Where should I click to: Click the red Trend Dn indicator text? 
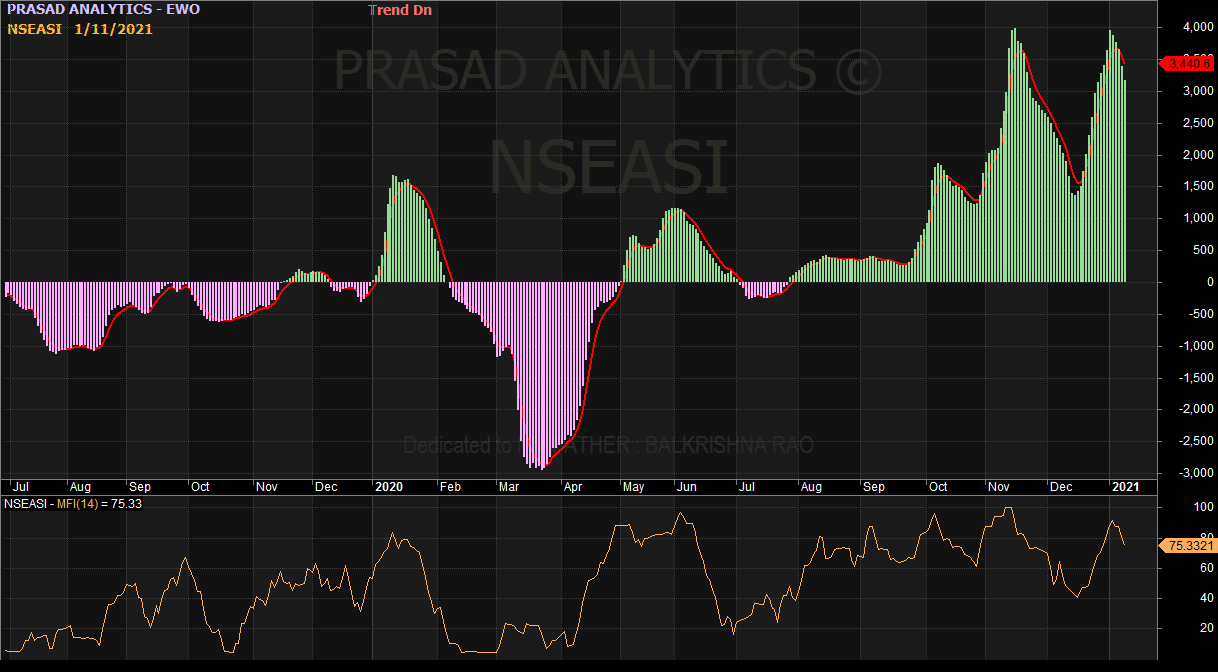click(x=400, y=10)
